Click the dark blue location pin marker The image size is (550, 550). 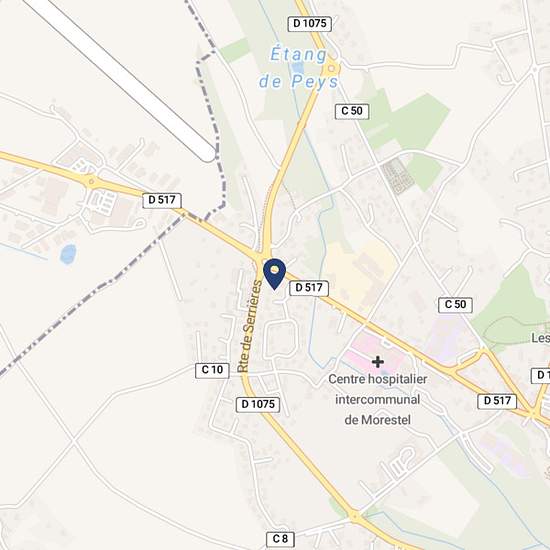pyautogui.click(x=274, y=274)
